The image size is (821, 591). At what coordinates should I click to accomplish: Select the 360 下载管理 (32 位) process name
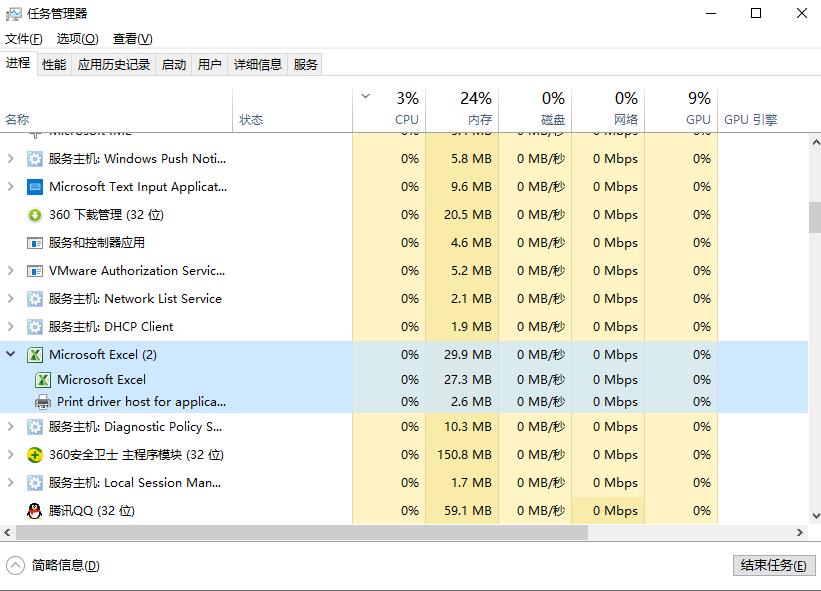coord(106,215)
